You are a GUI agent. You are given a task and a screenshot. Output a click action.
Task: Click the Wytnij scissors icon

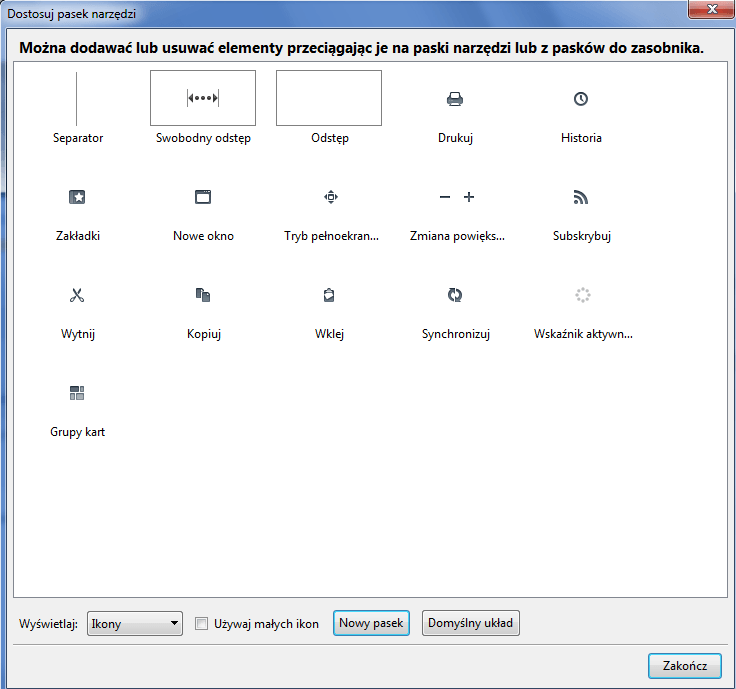tap(77, 295)
